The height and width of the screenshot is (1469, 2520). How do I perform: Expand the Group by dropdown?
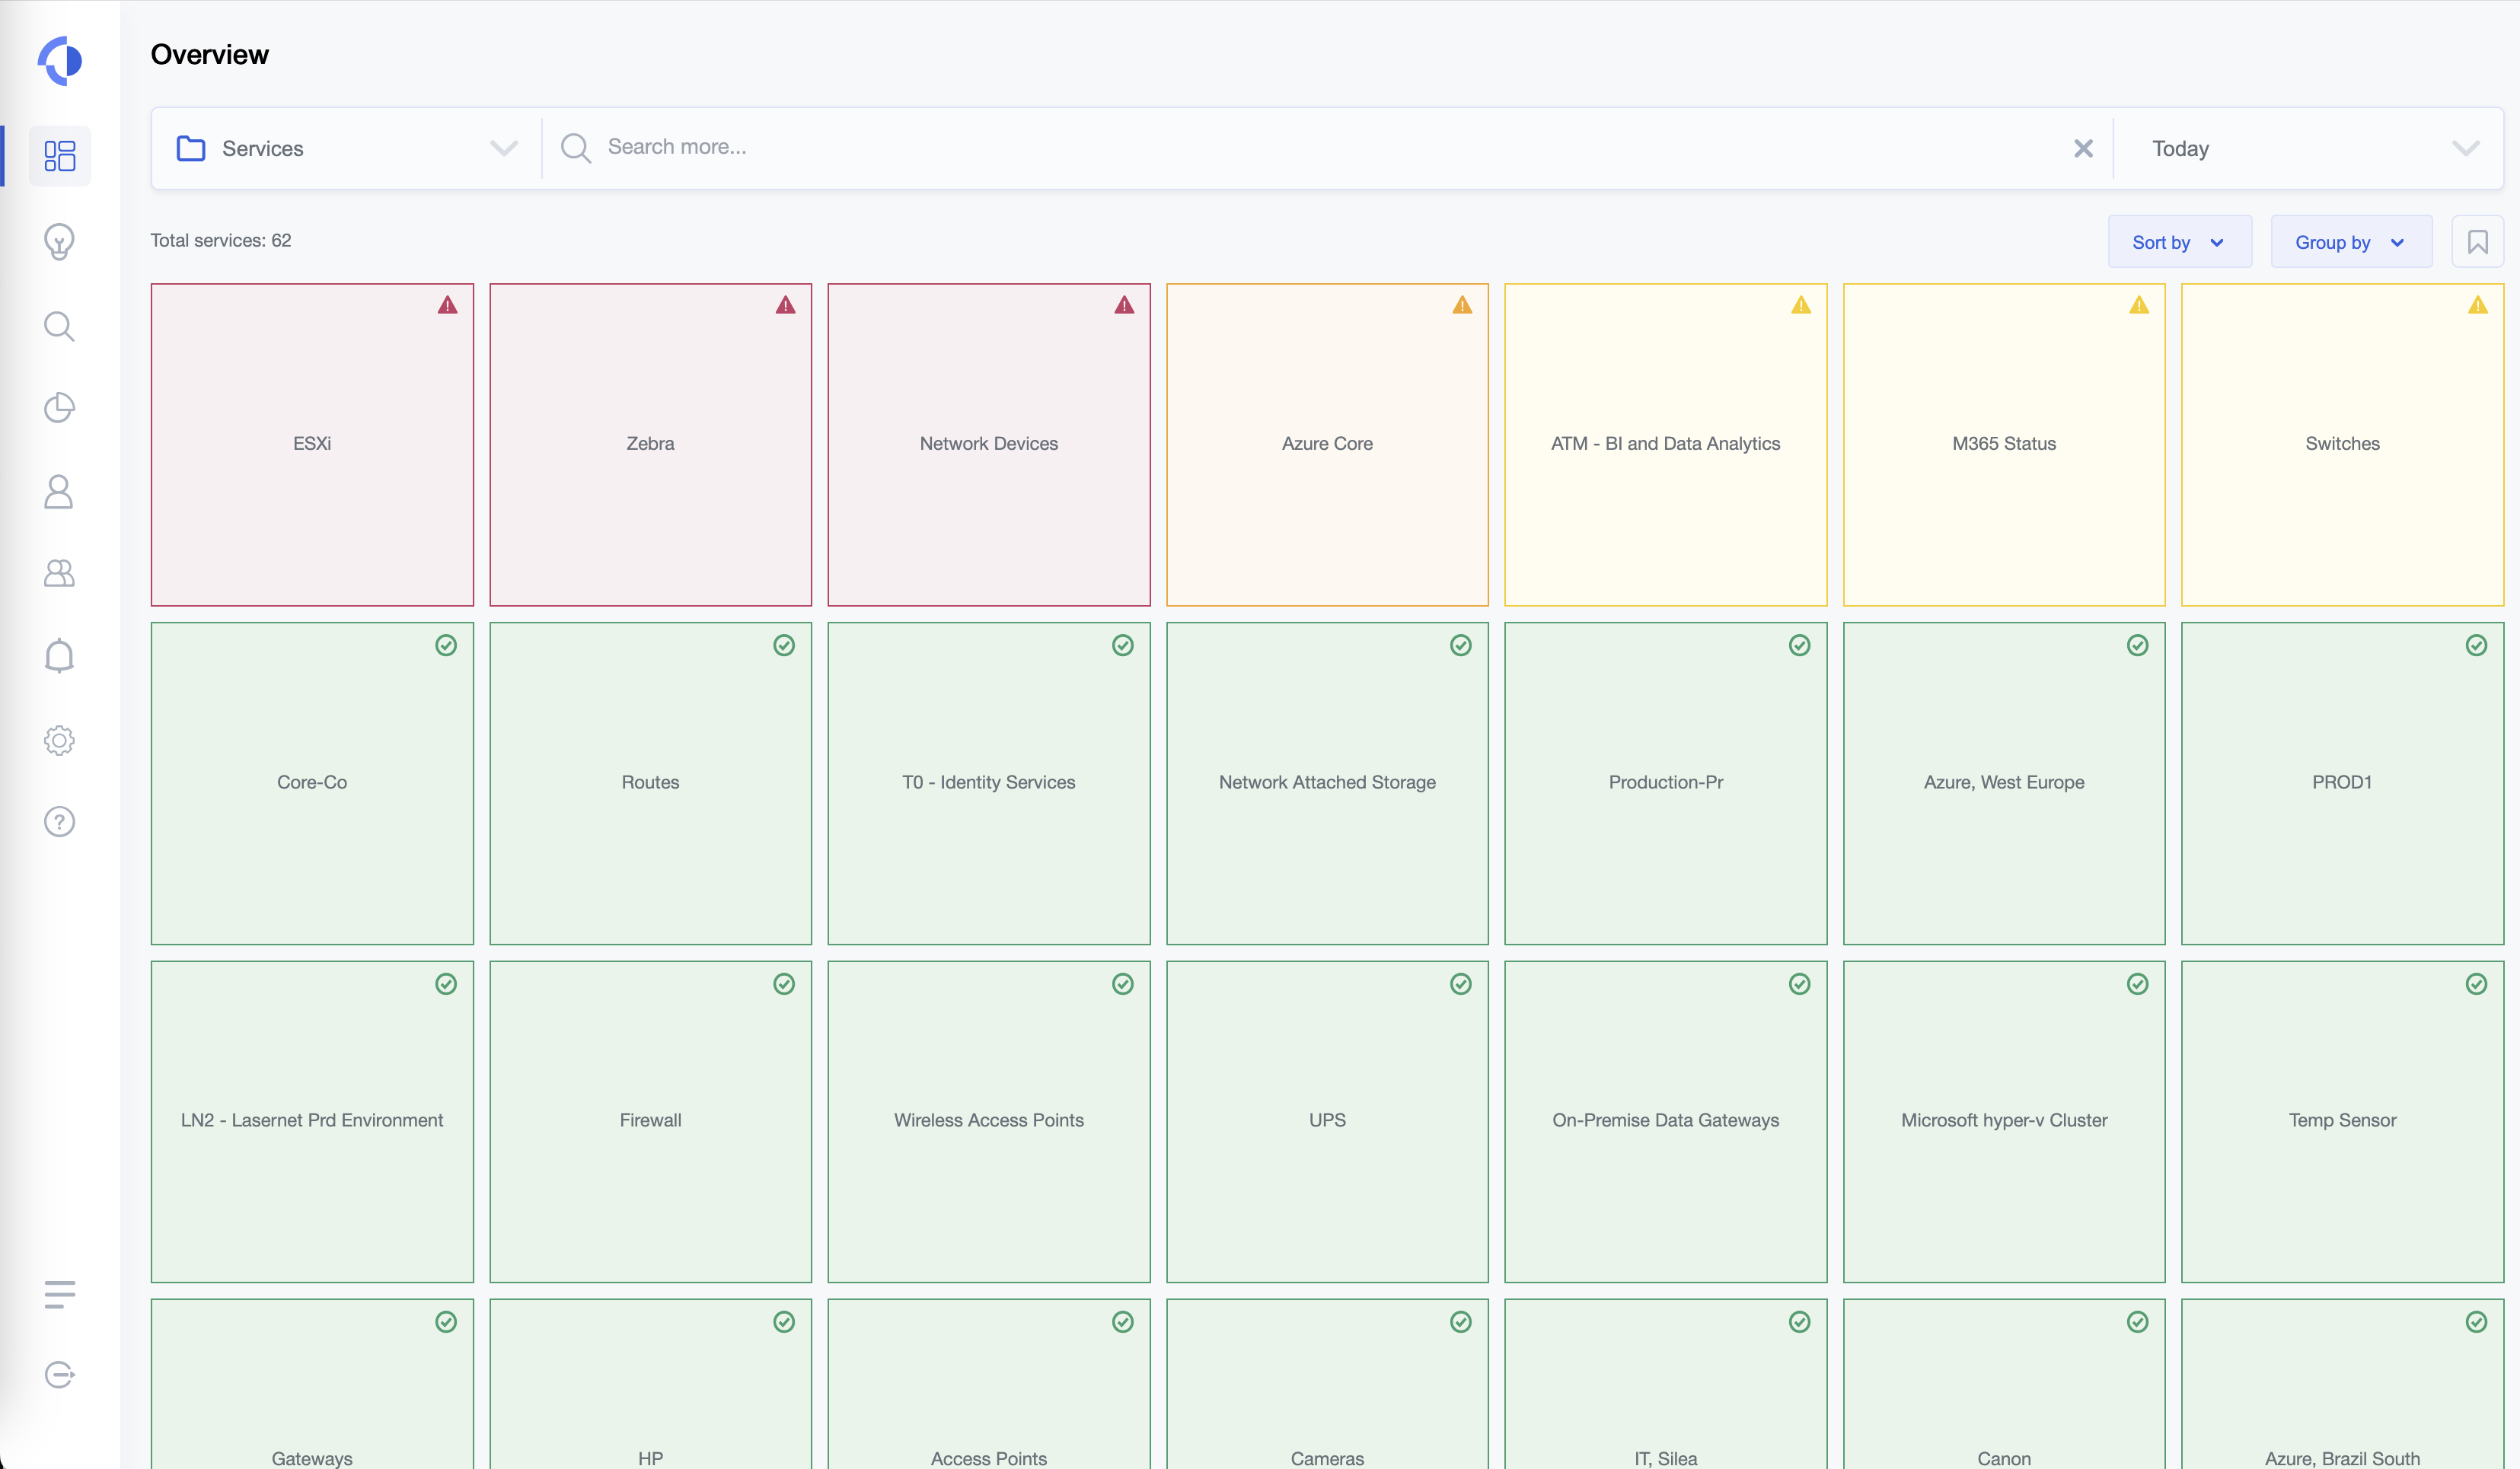2350,241
